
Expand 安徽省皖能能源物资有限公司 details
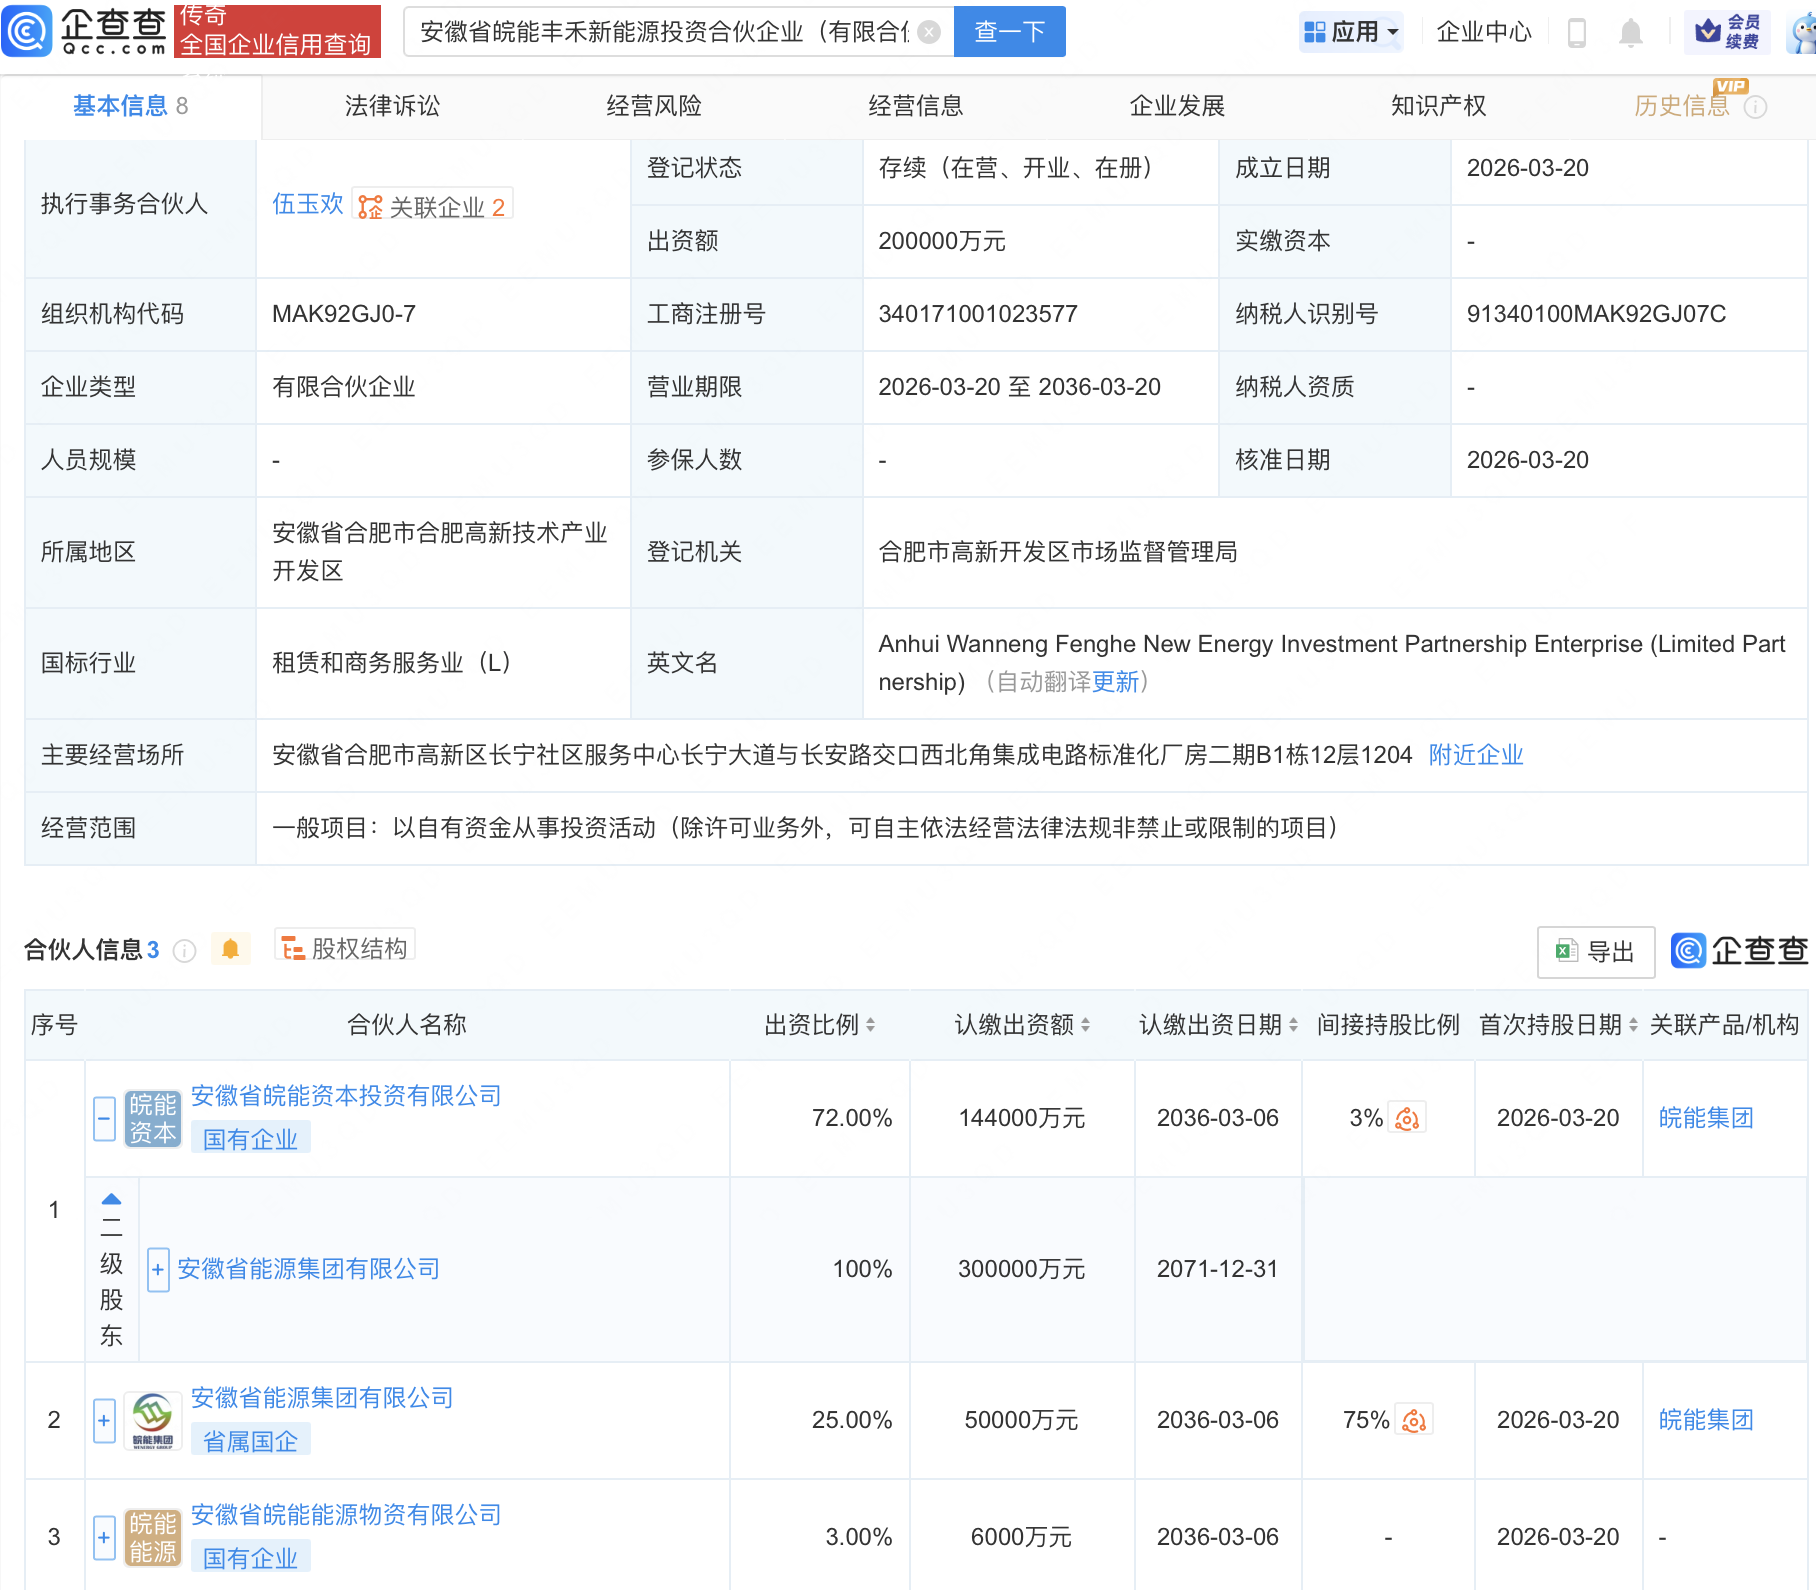coord(104,1537)
